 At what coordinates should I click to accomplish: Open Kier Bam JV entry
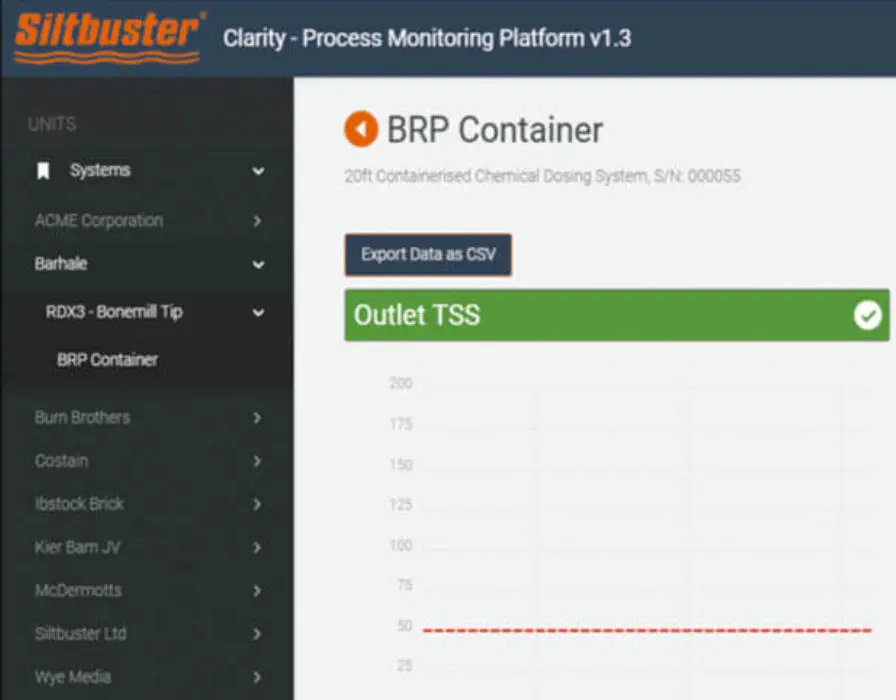pos(77,547)
